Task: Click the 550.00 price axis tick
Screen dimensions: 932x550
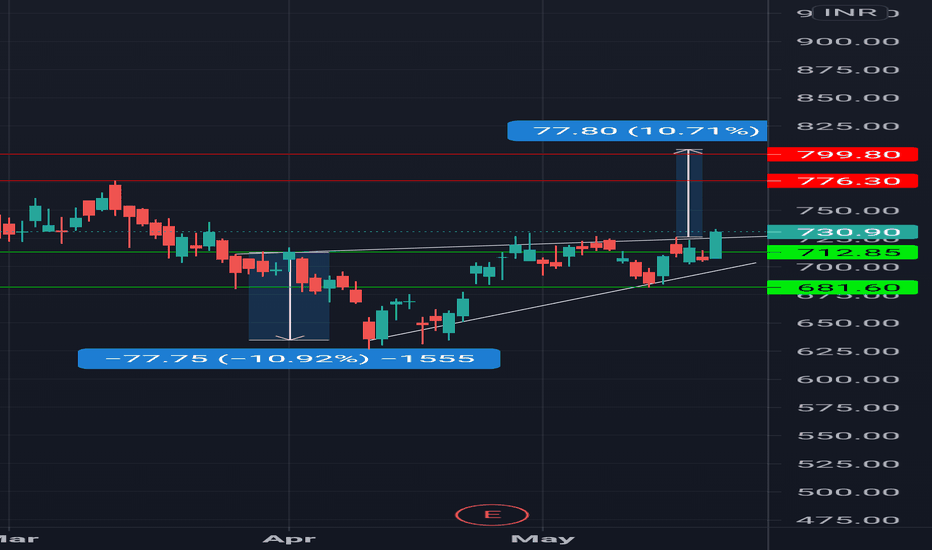Action: 848,436
